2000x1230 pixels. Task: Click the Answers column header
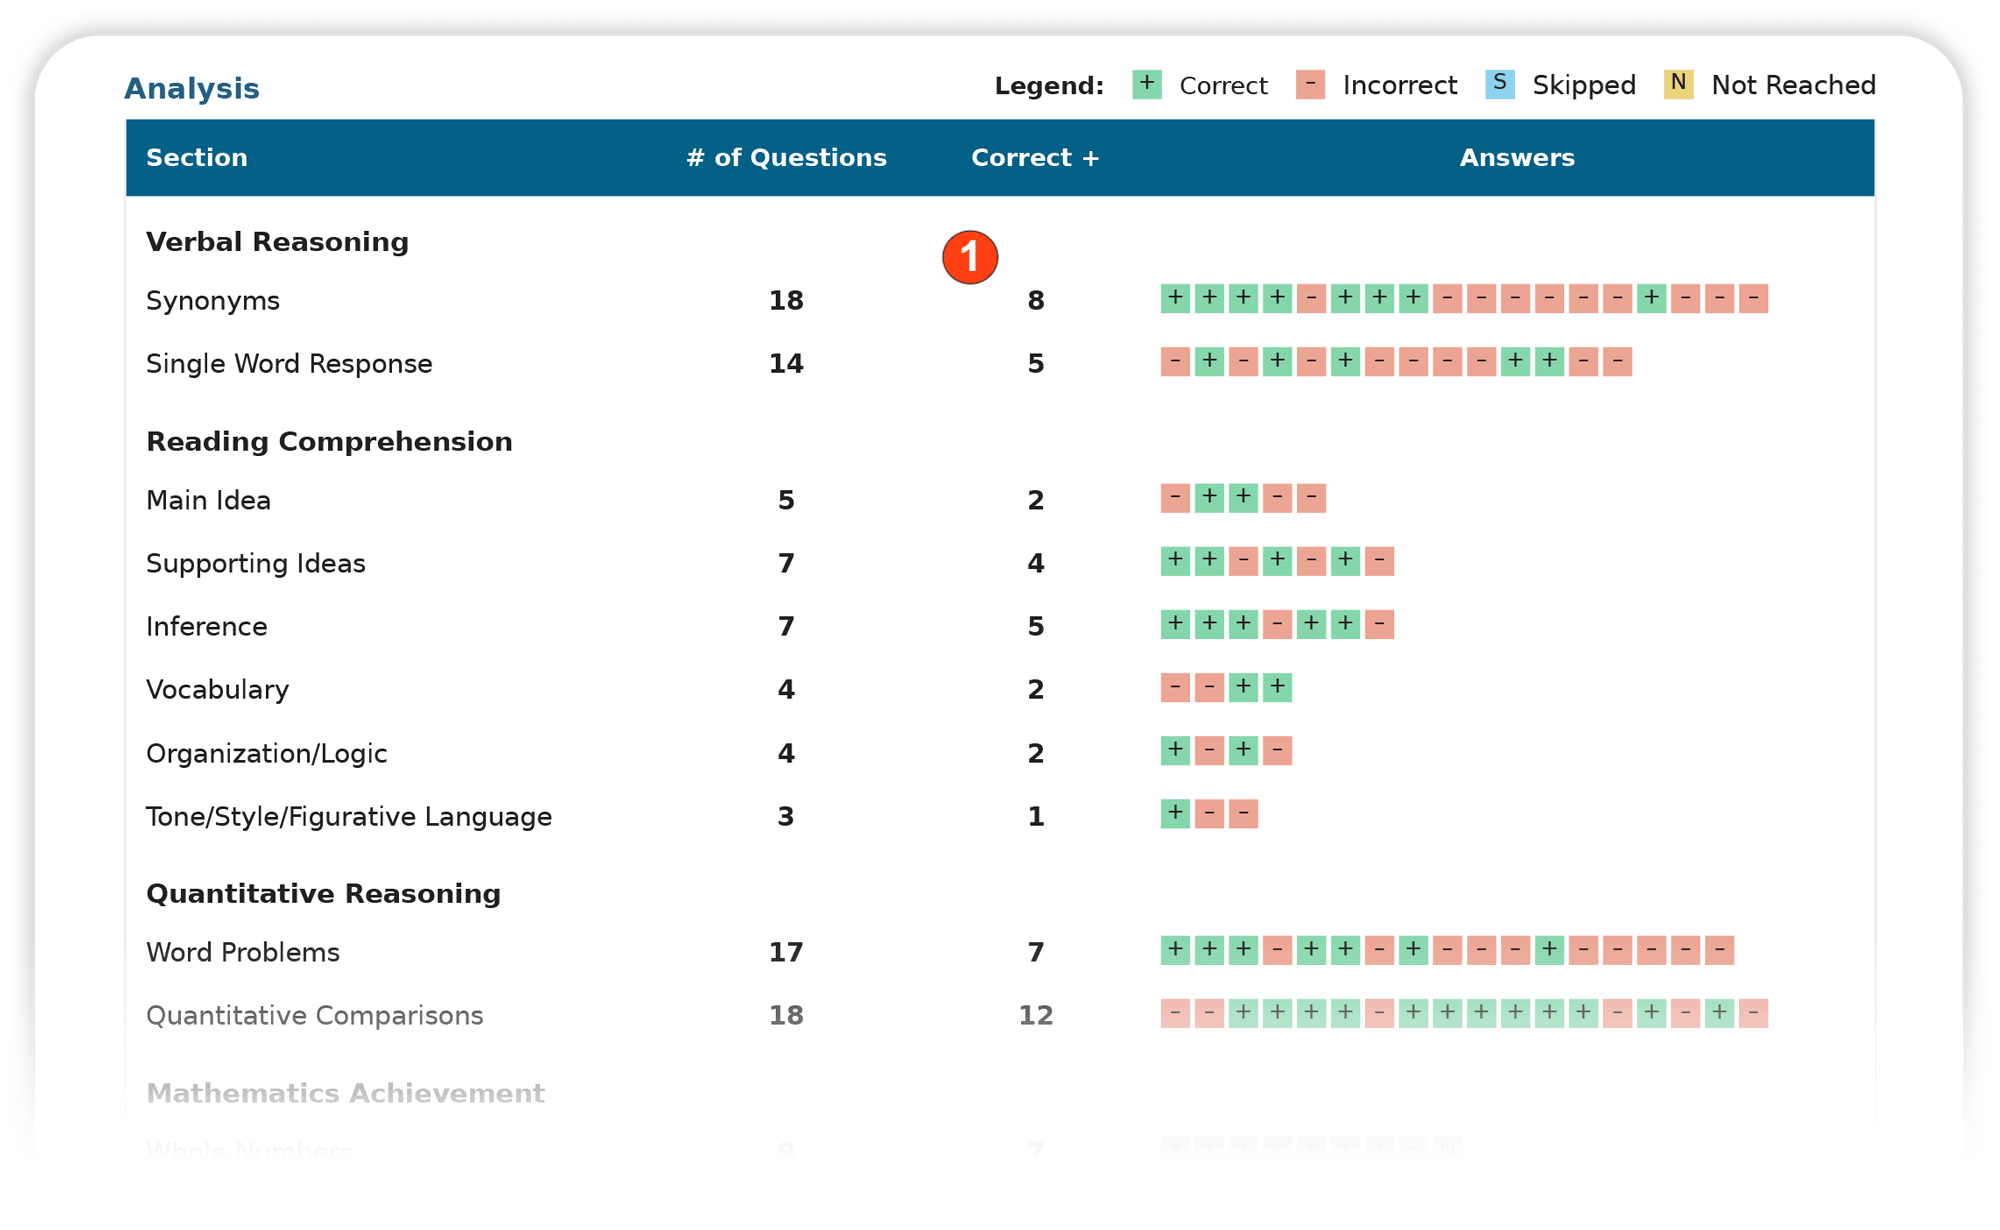1517,158
